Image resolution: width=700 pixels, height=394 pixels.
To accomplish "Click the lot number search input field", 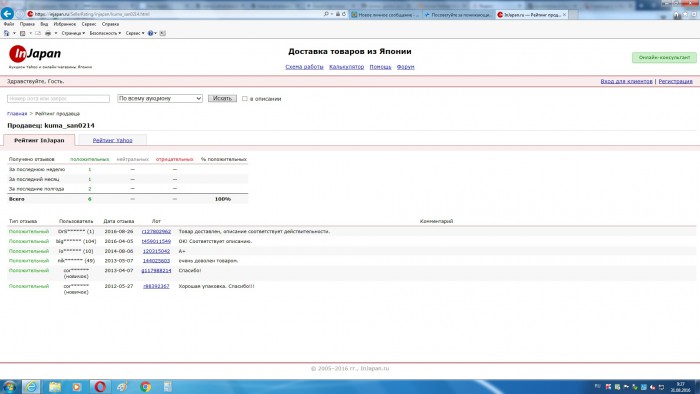I will tap(58, 99).
